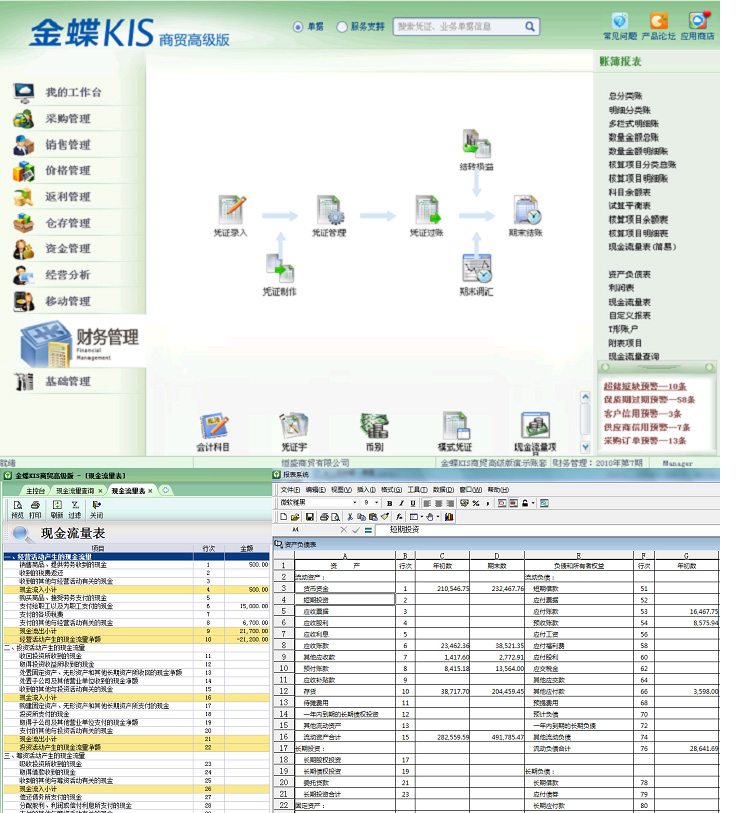Image resolution: width=750 pixels, height=813 pixels.
Task: Click the 过滤 filter icon in cash flow window
Action: click(x=75, y=505)
